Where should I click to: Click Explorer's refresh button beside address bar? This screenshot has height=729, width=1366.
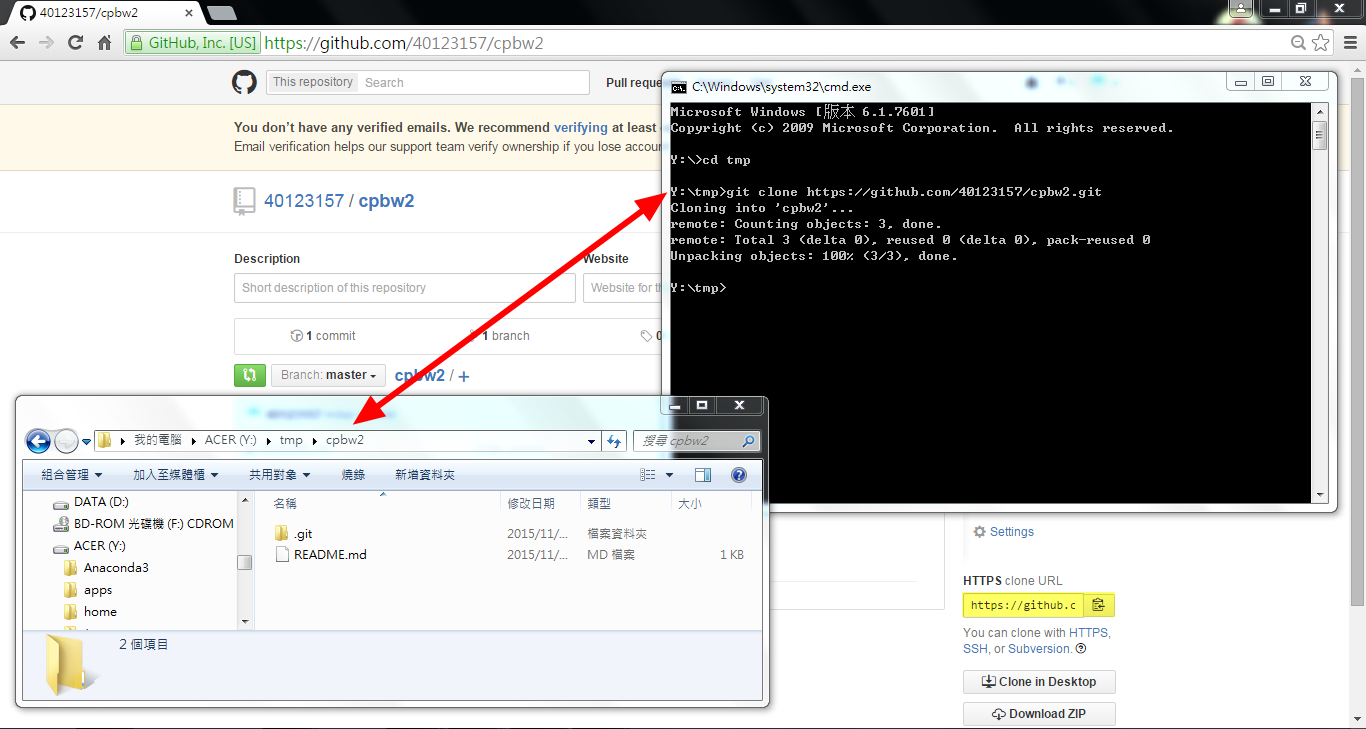click(x=614, y=441)
